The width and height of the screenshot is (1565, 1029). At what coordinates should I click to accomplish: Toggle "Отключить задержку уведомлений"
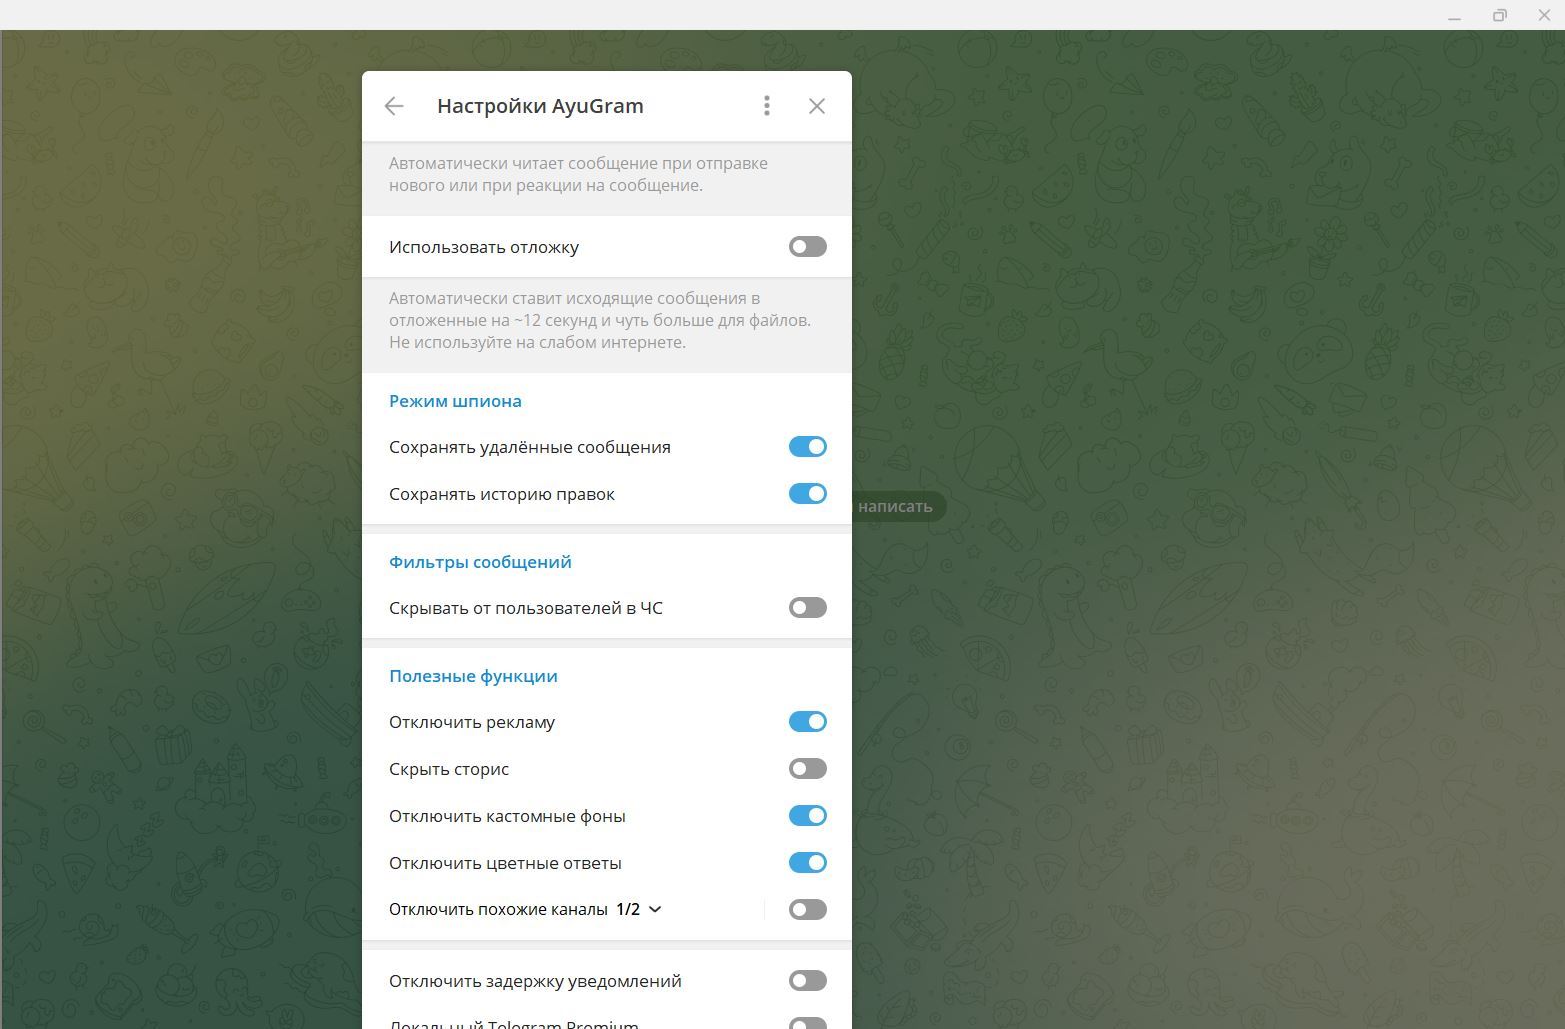[808, 981]
